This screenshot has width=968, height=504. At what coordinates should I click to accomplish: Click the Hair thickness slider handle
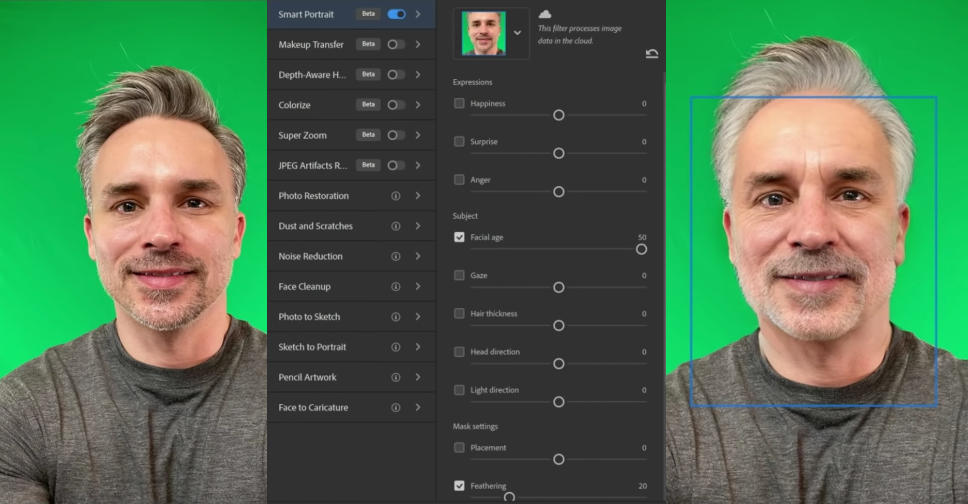coord(559,325)
